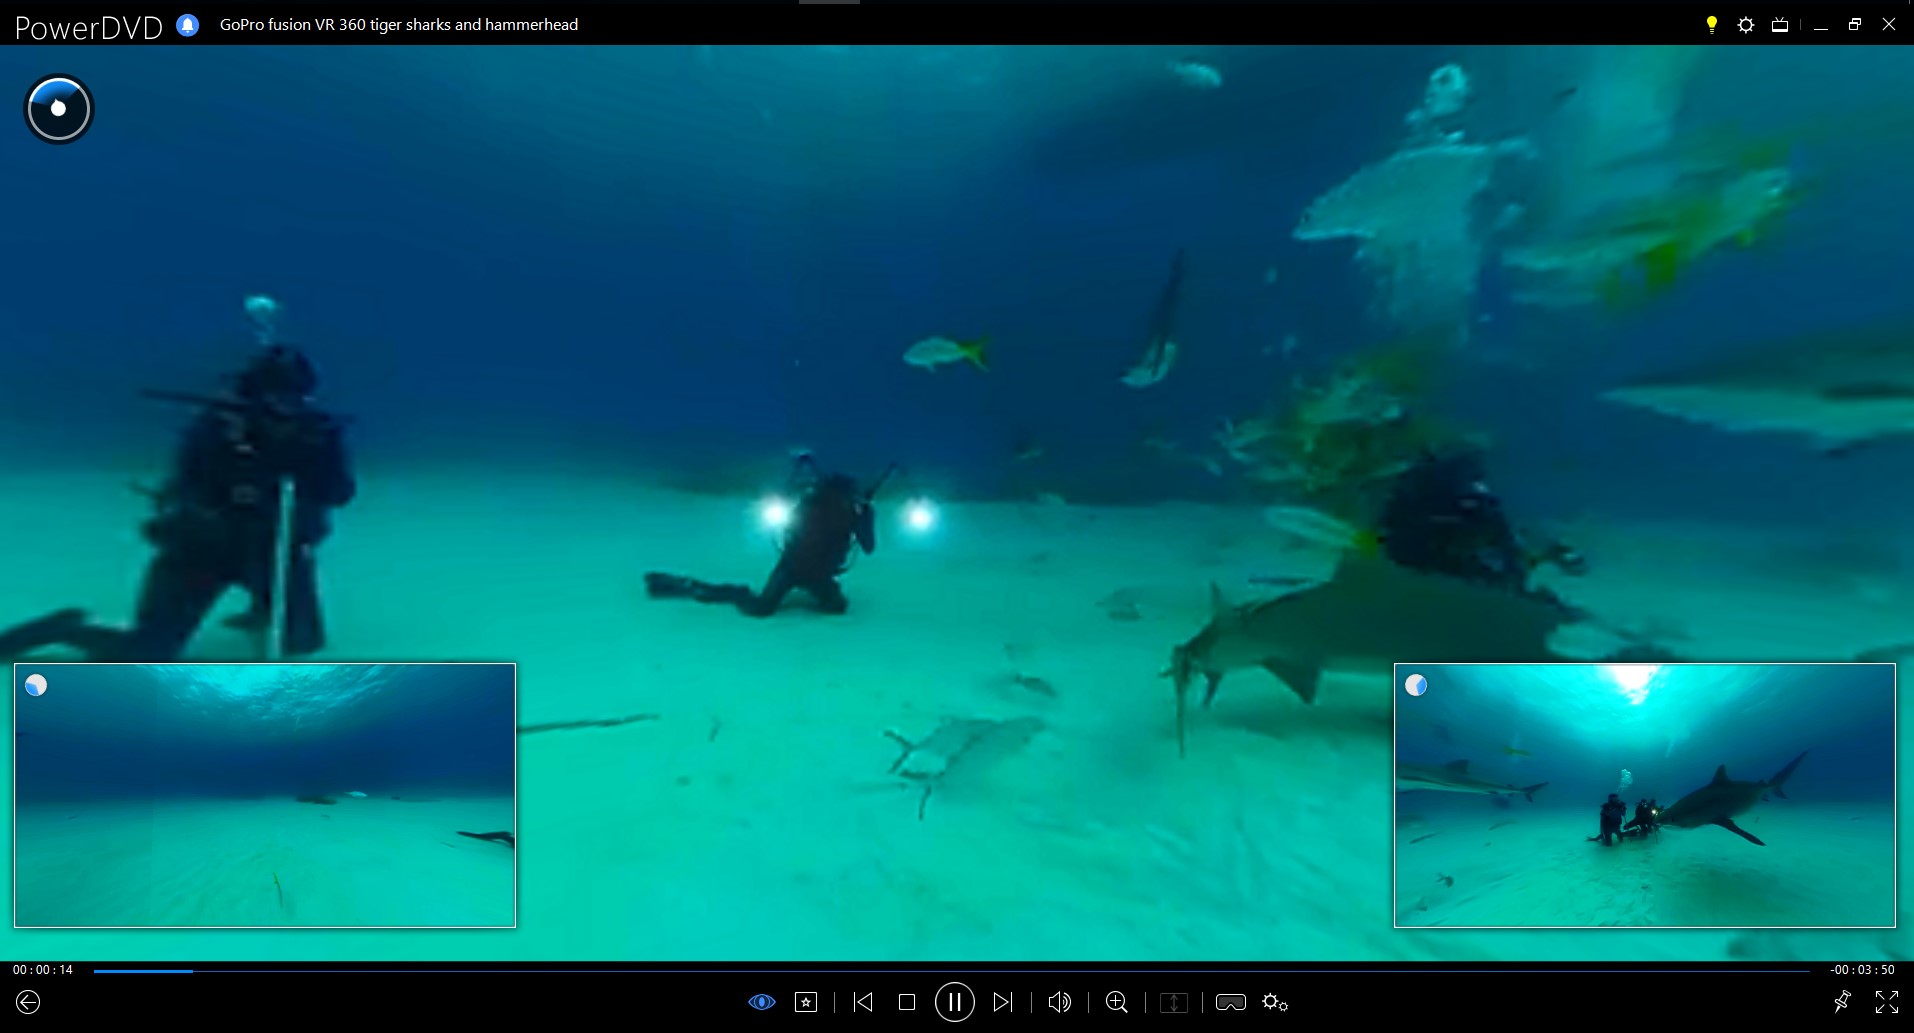Viewport: 1914px width, 1033px height.
Task: Toggle the blue eye viewing-mode control
Action: pos(762,1001)
